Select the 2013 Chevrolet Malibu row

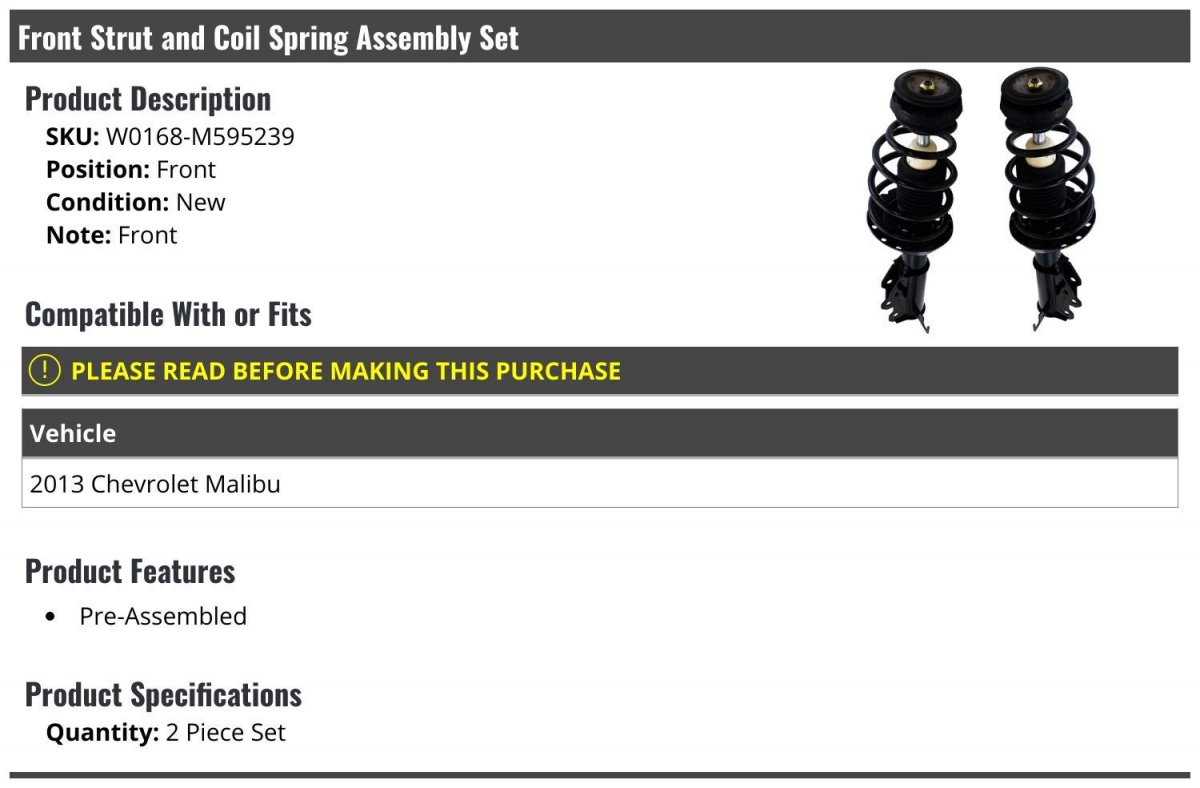[x=600, y=484]
